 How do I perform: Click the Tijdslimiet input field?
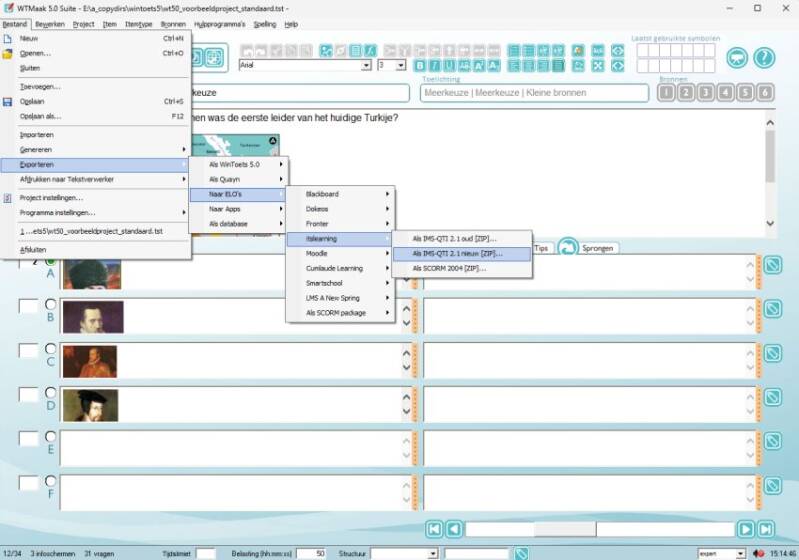pyautogui.click(x=205, y=553)
